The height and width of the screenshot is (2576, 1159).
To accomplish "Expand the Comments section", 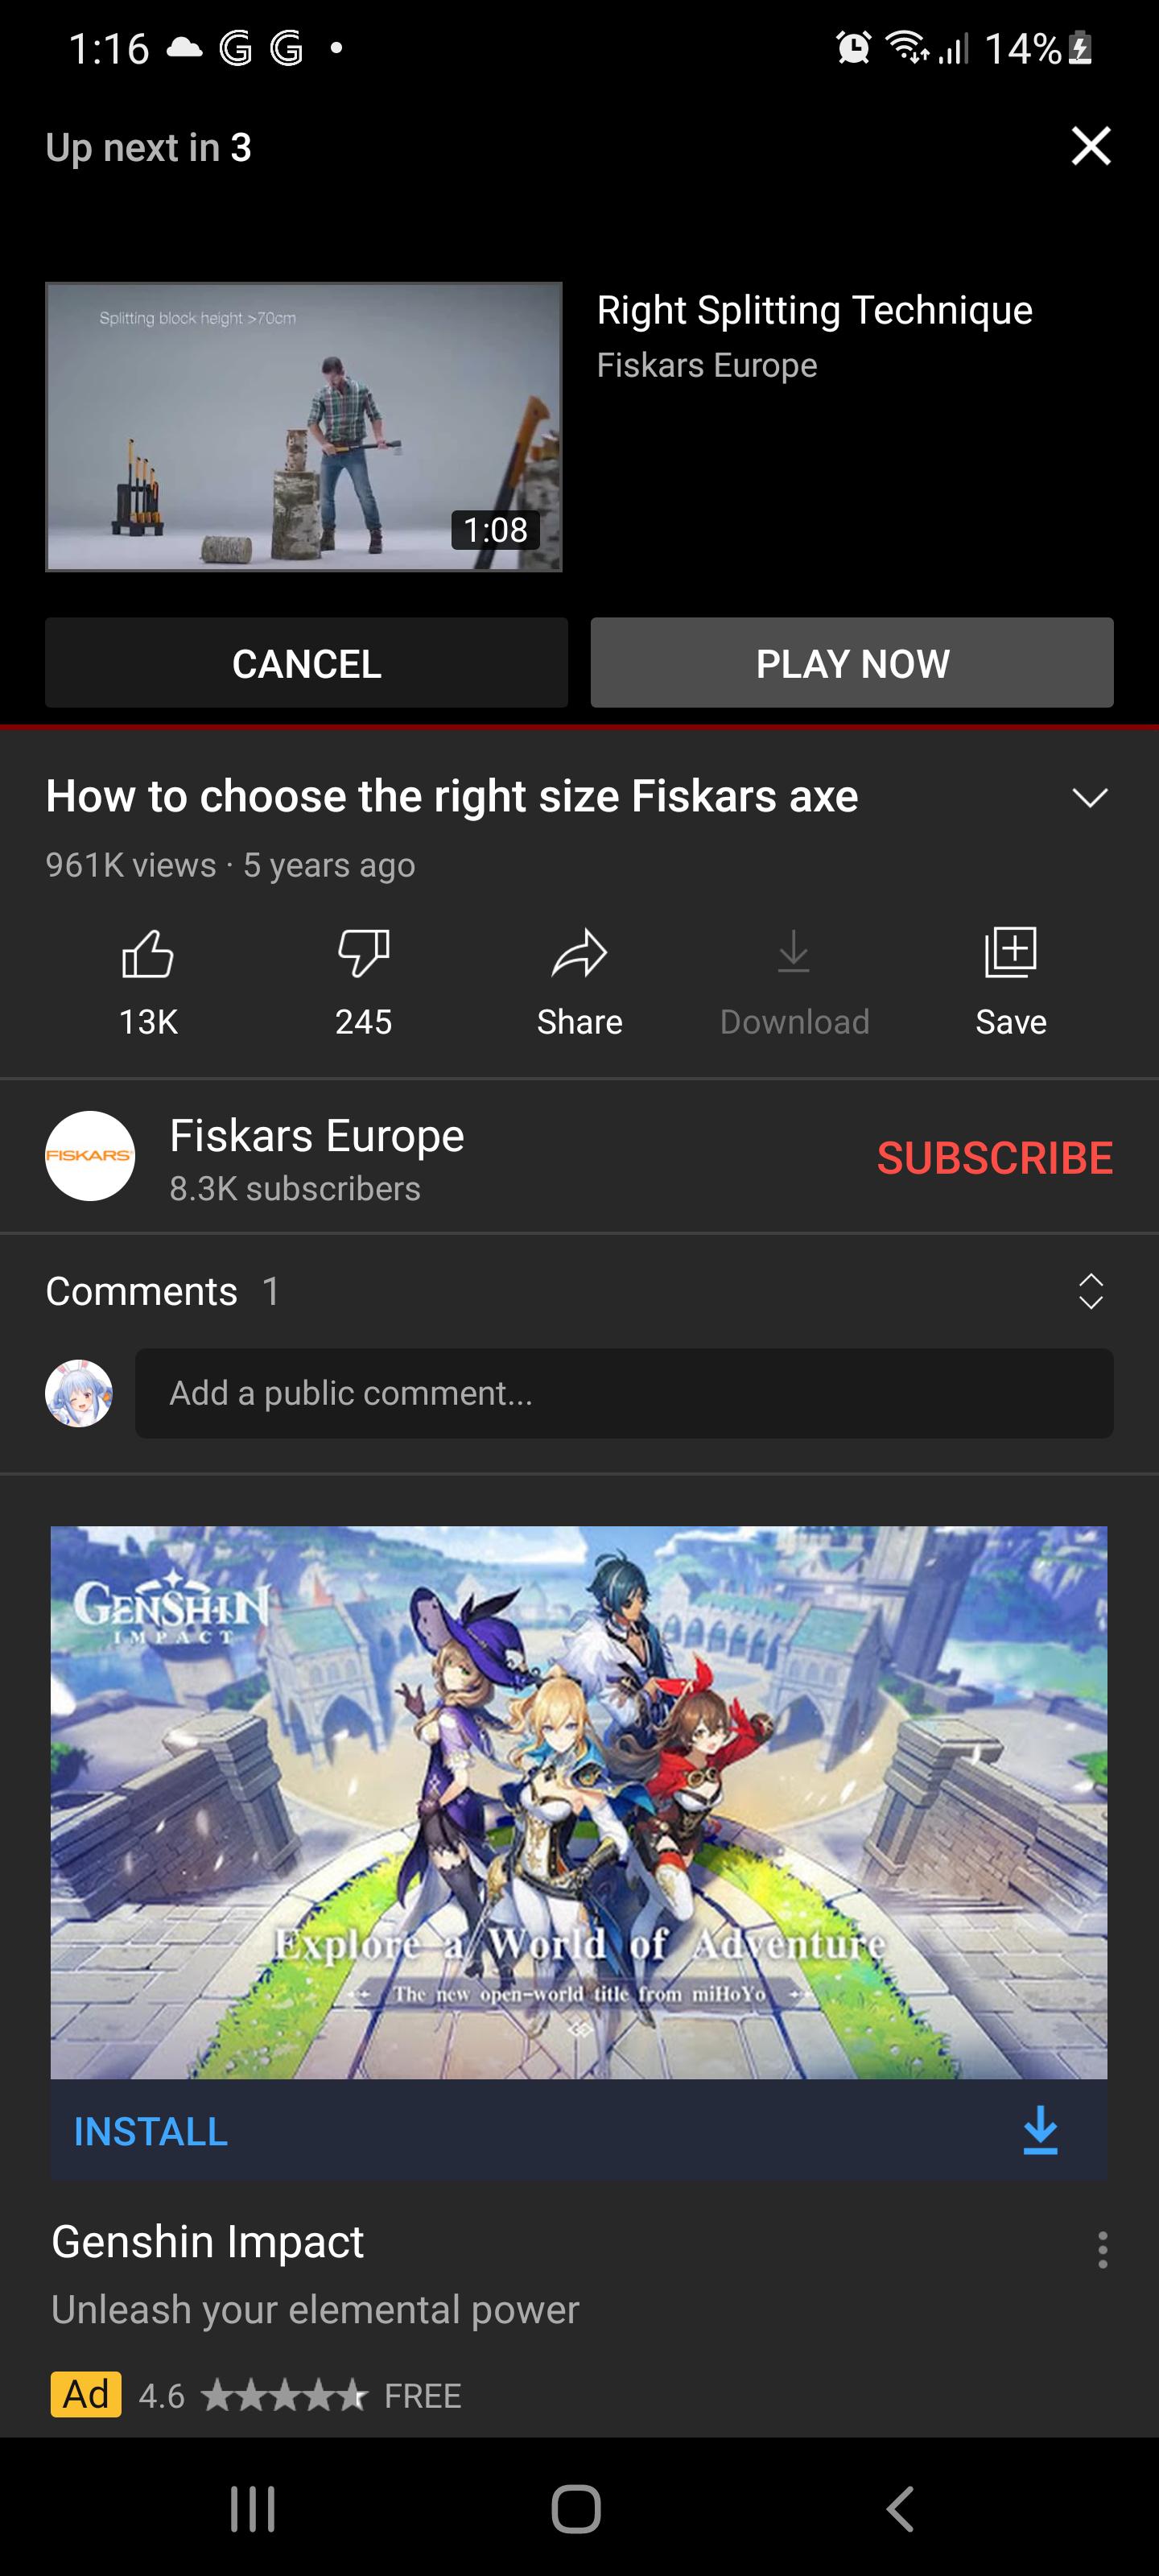I will coord(1090,1291).
